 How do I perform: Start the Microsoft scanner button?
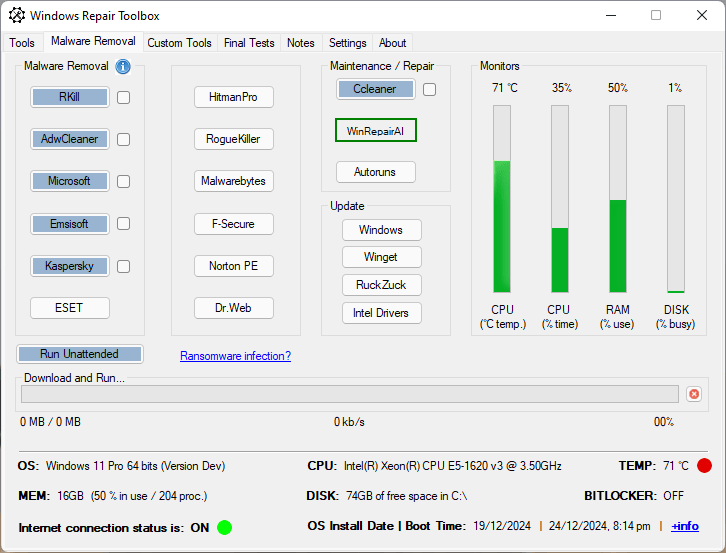click(x=70, y=181)
